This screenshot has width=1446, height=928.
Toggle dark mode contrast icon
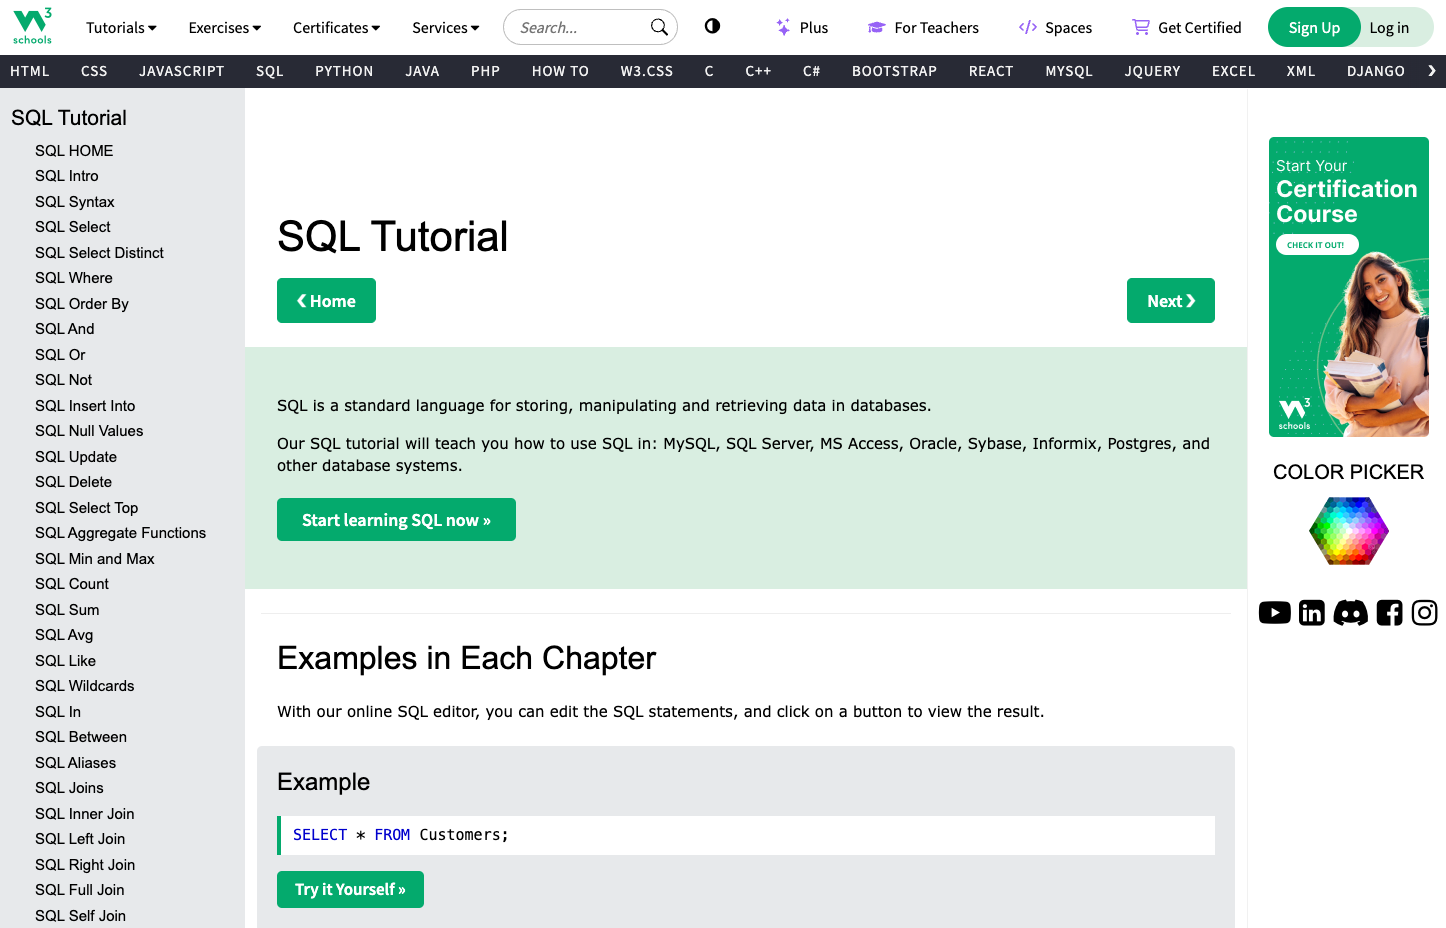(712, 26)
